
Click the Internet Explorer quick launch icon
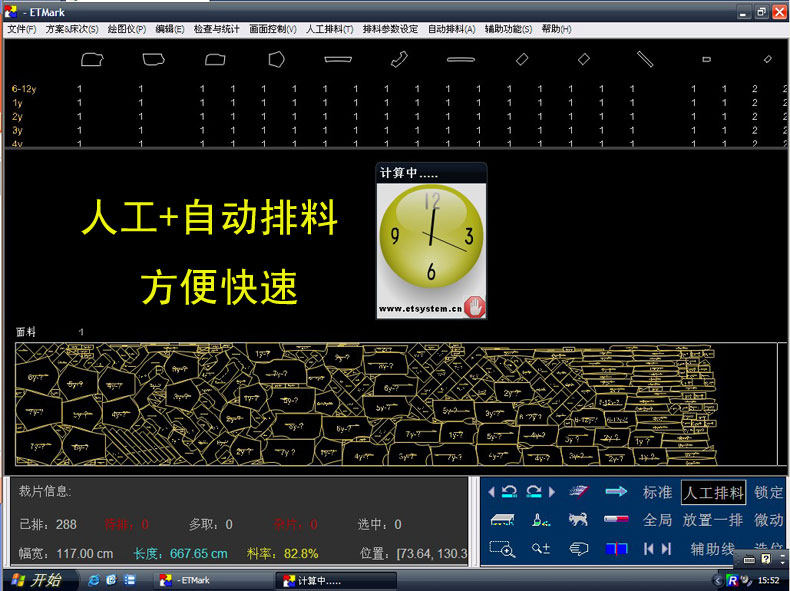tap(94, 580)
